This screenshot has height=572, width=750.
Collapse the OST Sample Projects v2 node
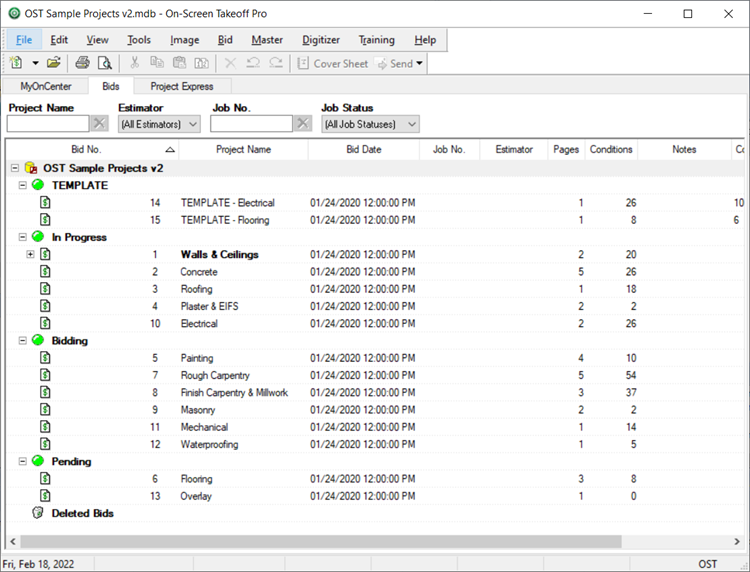coord(15,168)
